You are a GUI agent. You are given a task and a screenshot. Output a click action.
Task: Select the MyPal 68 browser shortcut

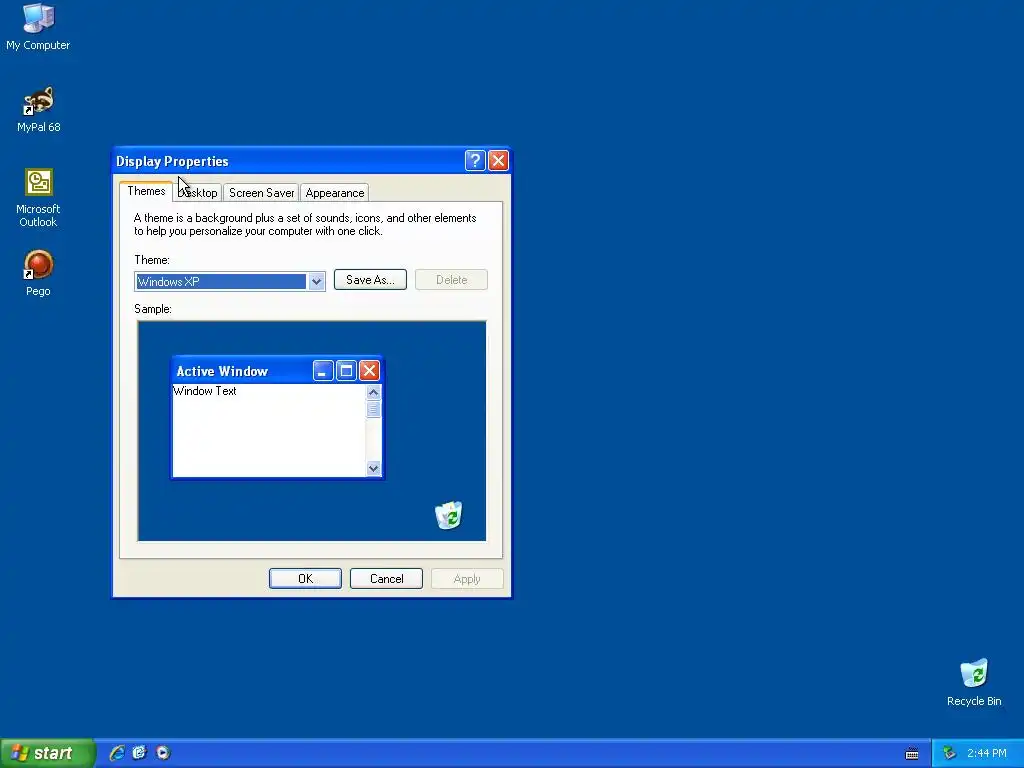39,109
